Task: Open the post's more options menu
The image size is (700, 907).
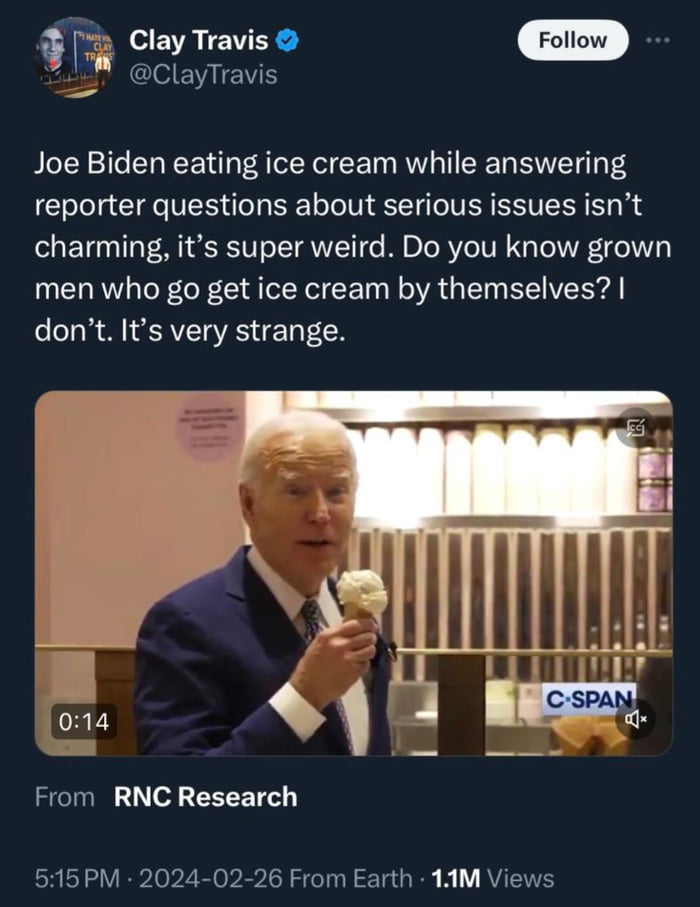Action: pos(657,37)
